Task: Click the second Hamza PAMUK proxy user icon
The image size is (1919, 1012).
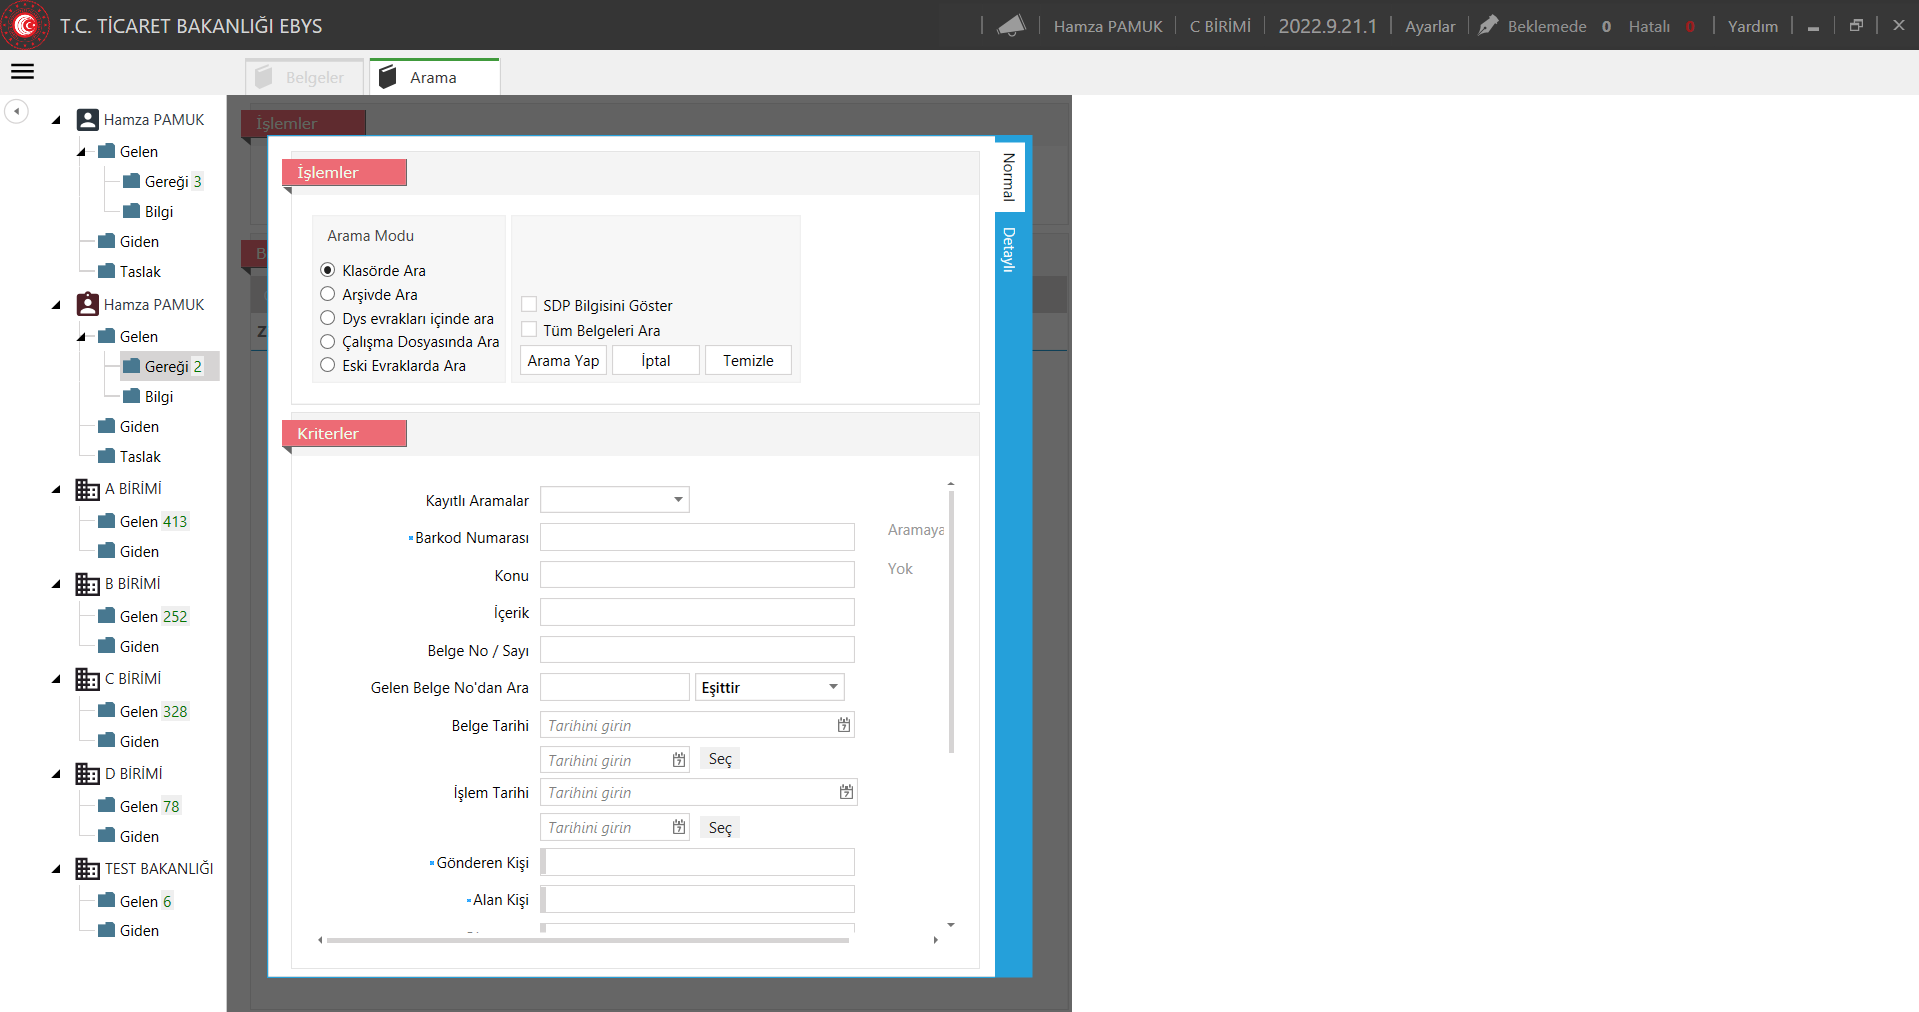Action: (x=87, y=304)
